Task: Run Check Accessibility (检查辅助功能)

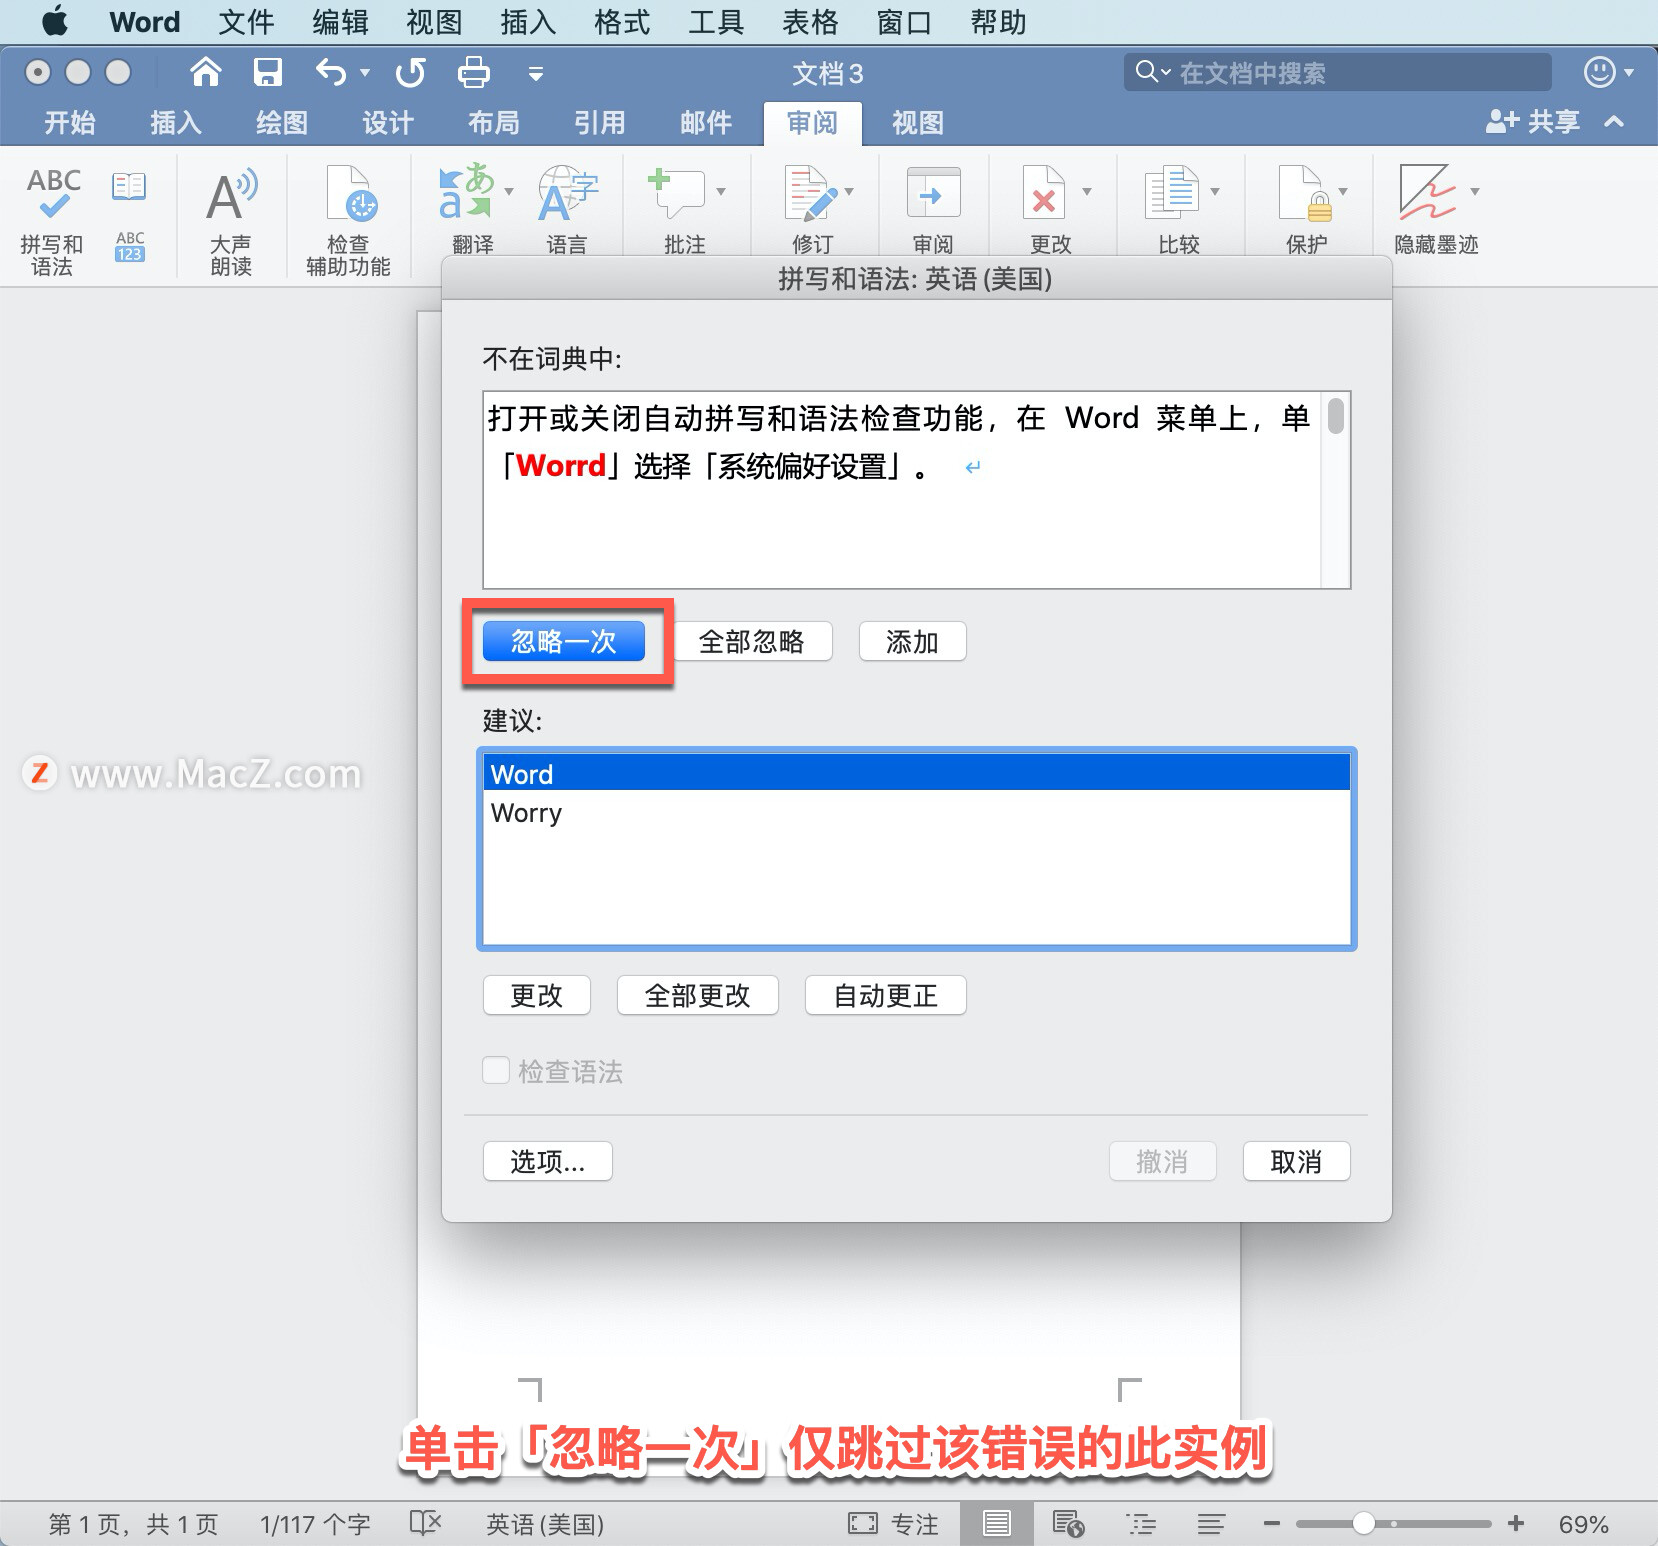Action: [x=349, y=219]
